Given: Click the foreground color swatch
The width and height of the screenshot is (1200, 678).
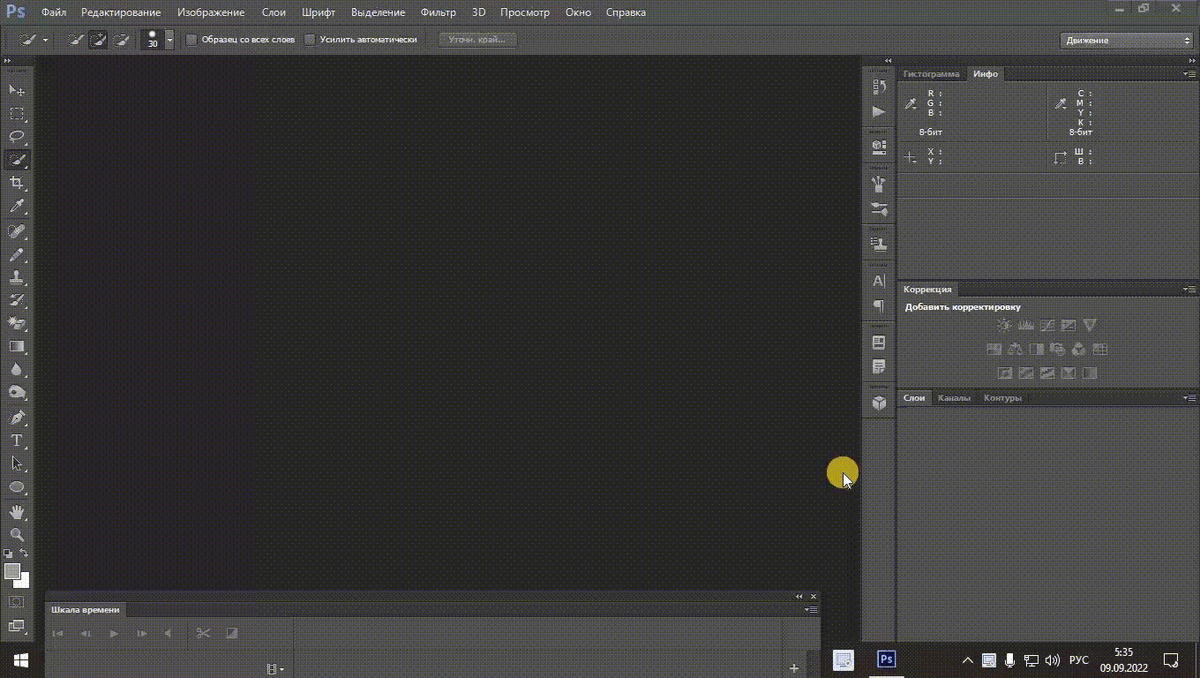Looking at the screenshot, I should (12, 571).
